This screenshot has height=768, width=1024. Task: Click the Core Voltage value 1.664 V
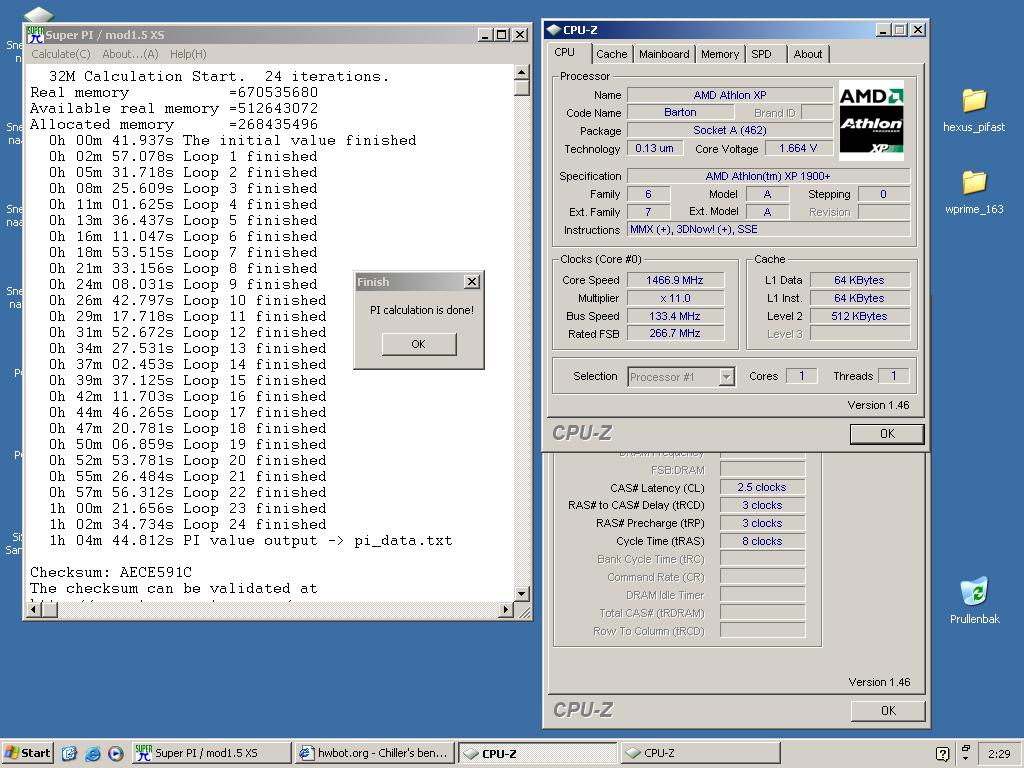click(x=798, y=148)
